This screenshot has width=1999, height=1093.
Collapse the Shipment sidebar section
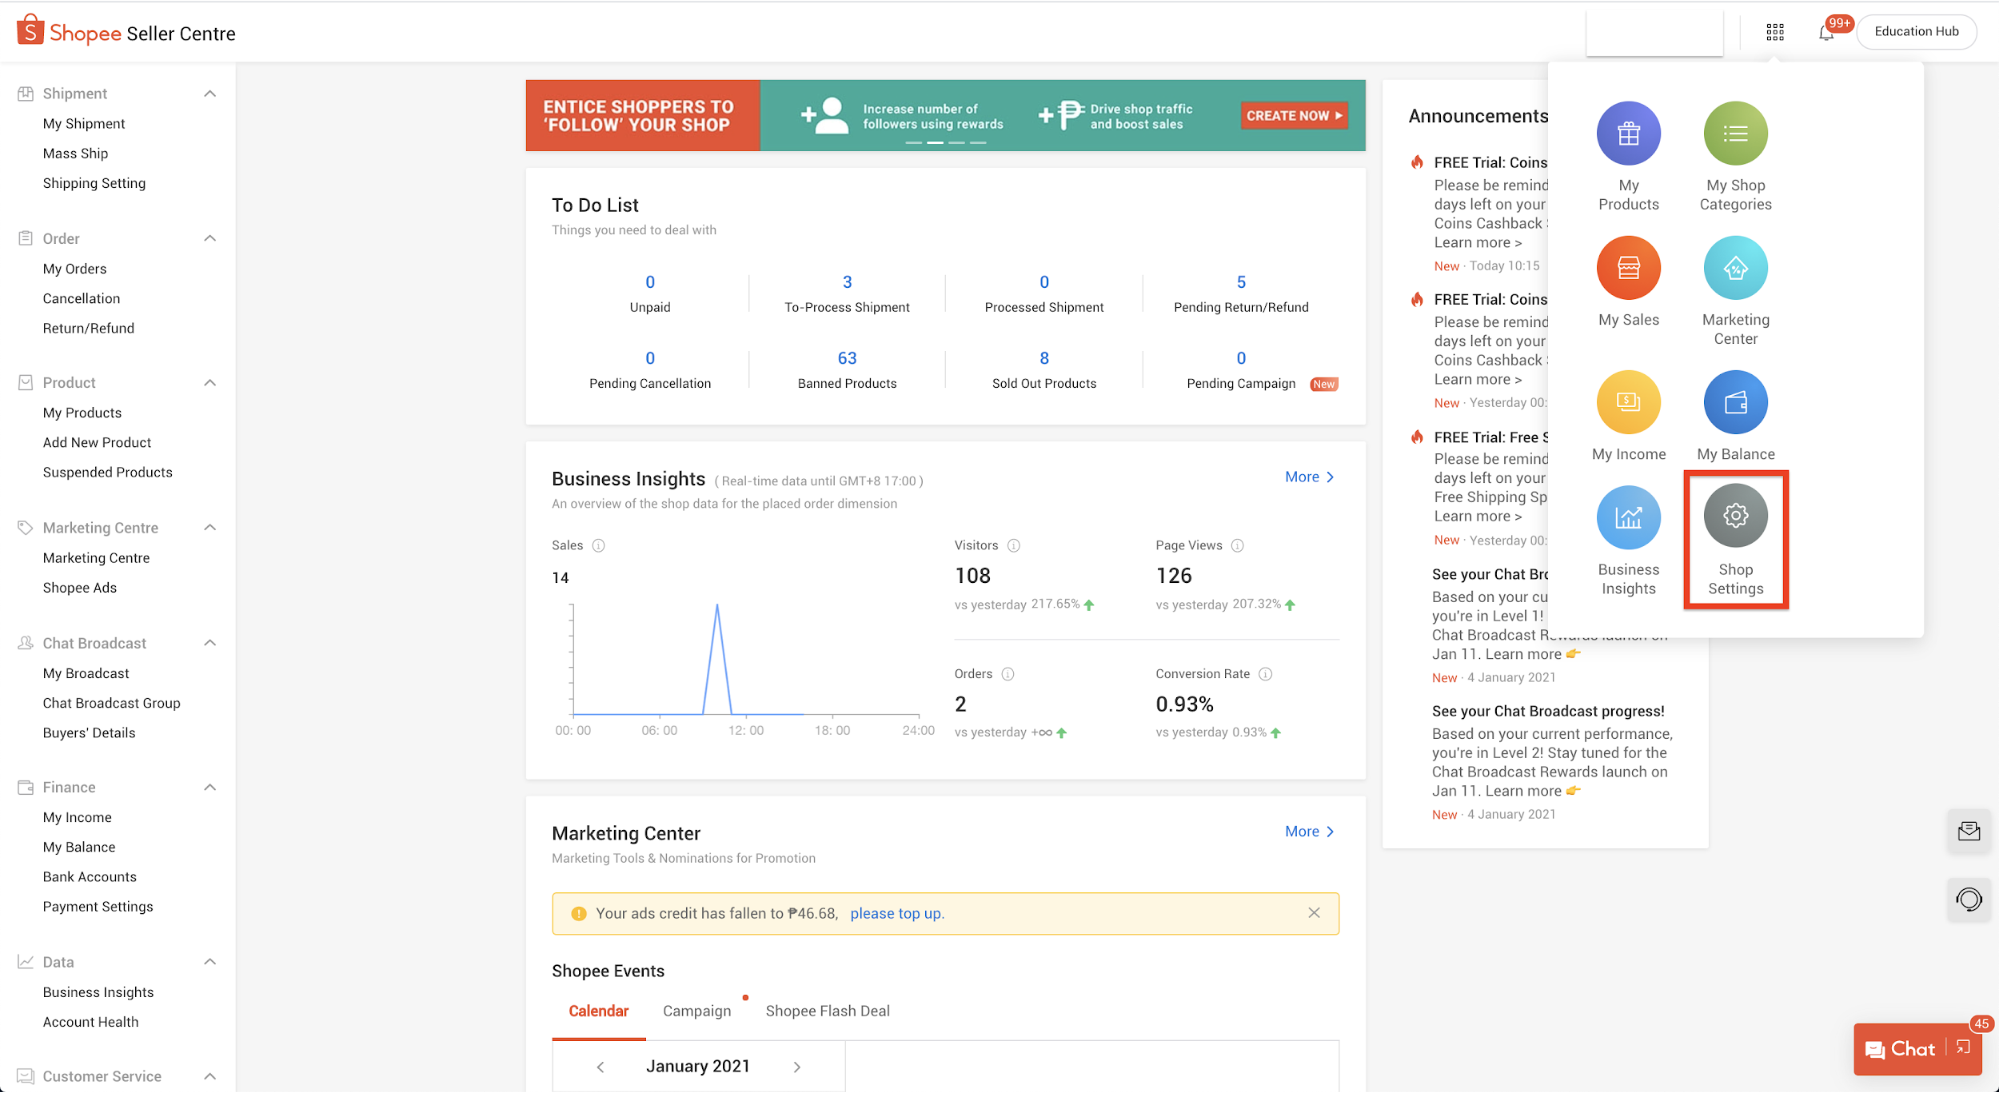[210, 94]
